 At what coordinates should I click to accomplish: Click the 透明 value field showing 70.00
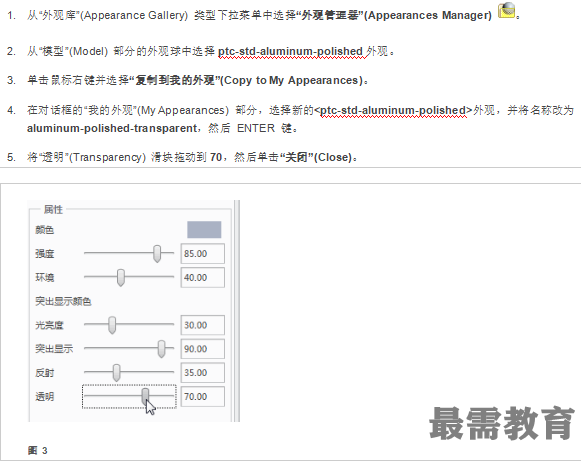tap(203, 397)
